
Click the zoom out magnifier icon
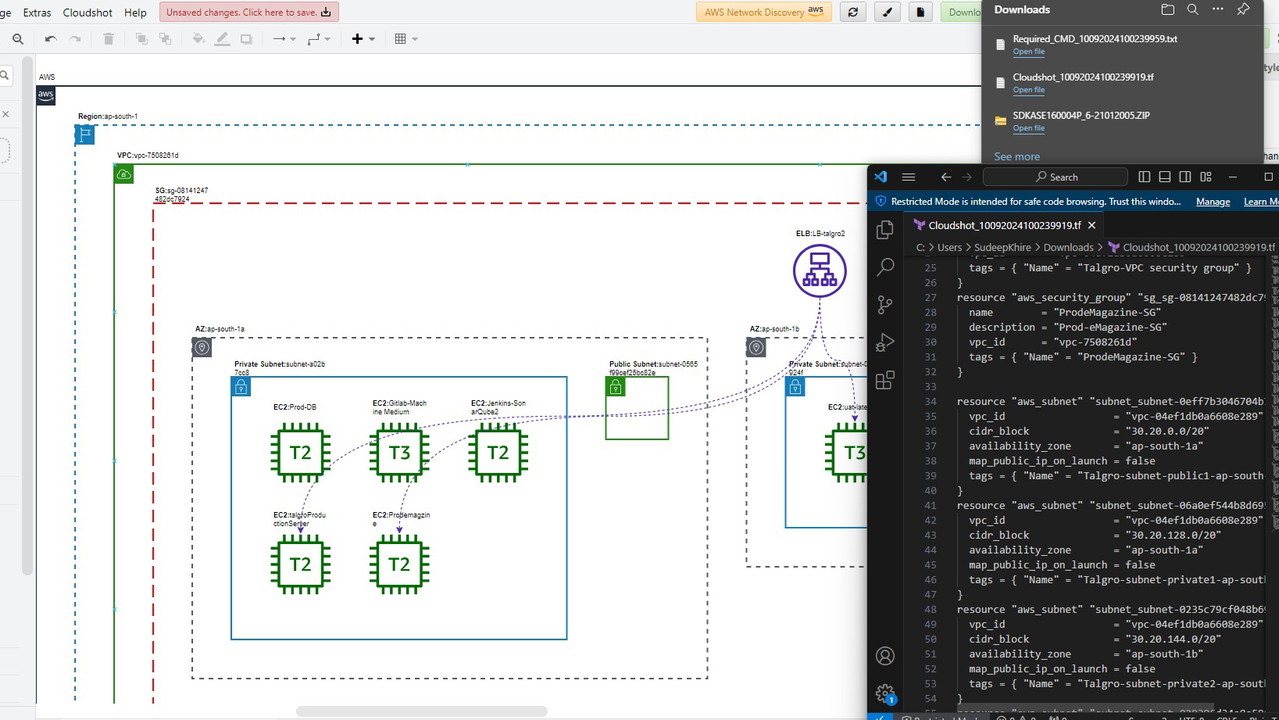pos(18,39)
